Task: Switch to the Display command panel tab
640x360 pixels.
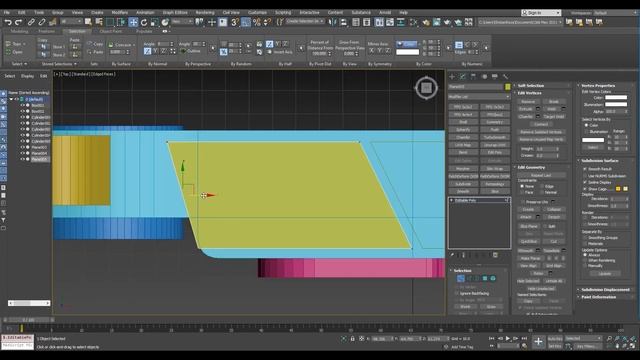Action: click(495, 76)
